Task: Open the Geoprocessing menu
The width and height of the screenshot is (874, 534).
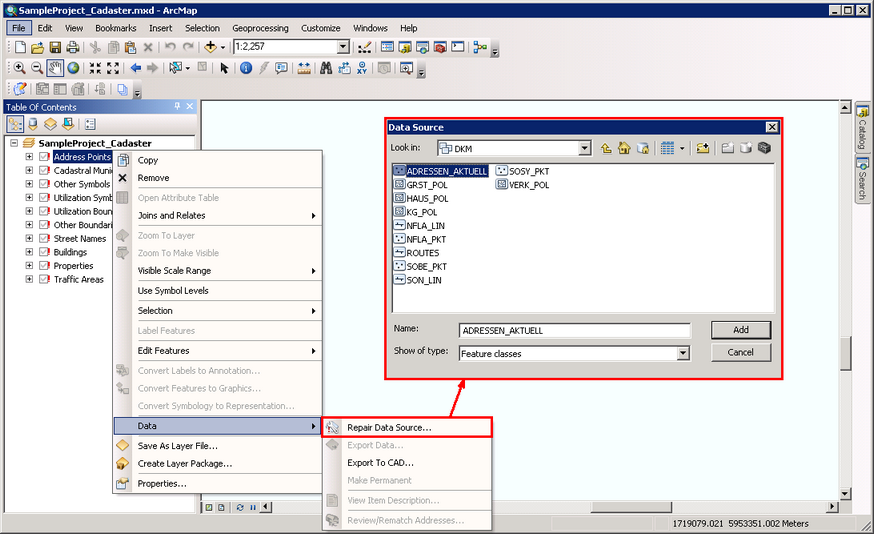Action: coord(260,28)
